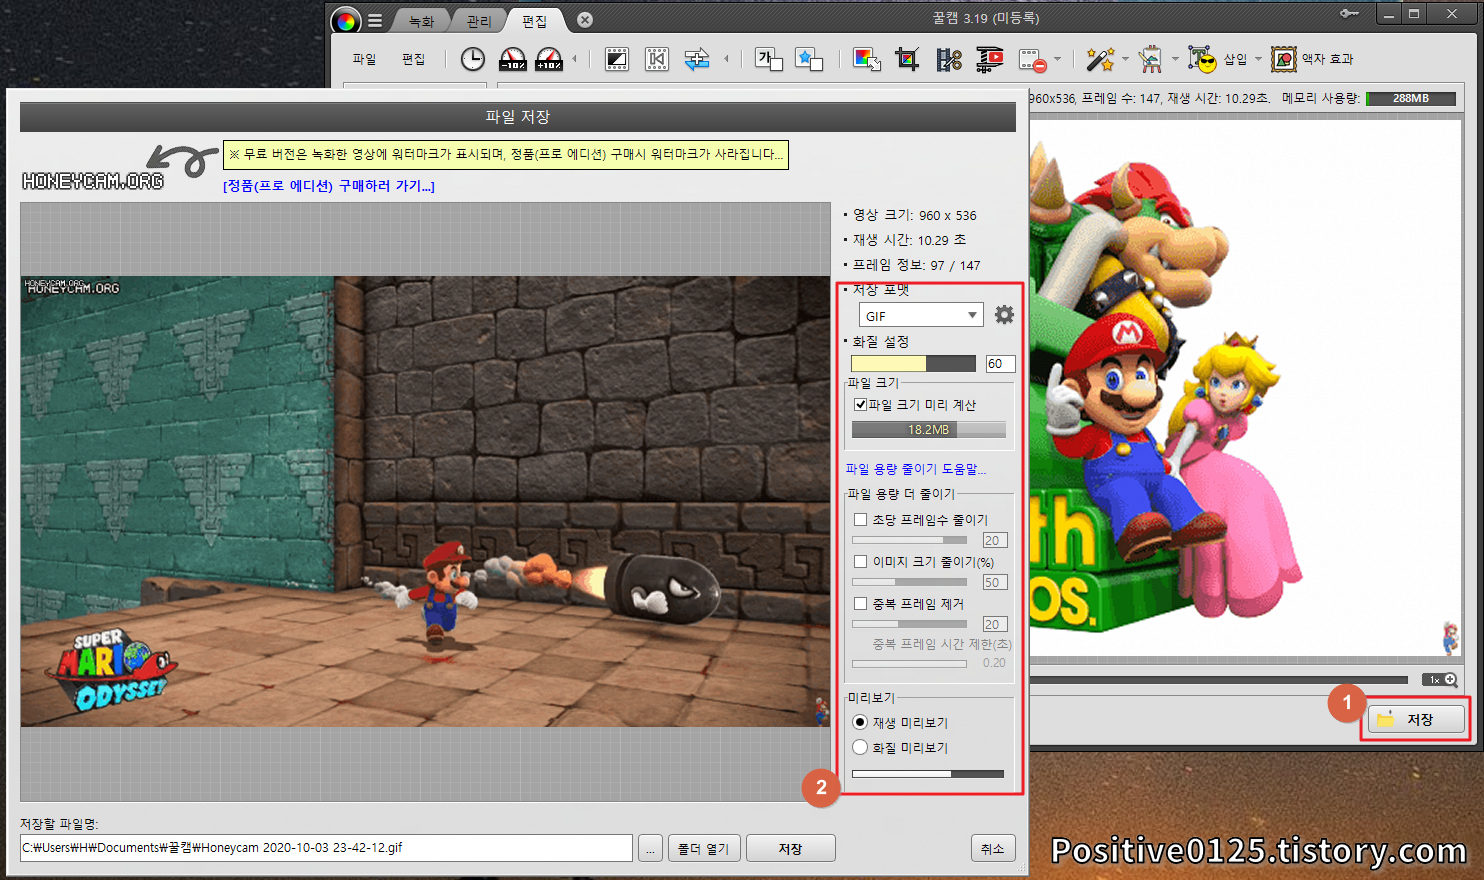The image size is (1484, 880).
Task: Select the 편집 tab in the title bar
Action: point(535,21)
